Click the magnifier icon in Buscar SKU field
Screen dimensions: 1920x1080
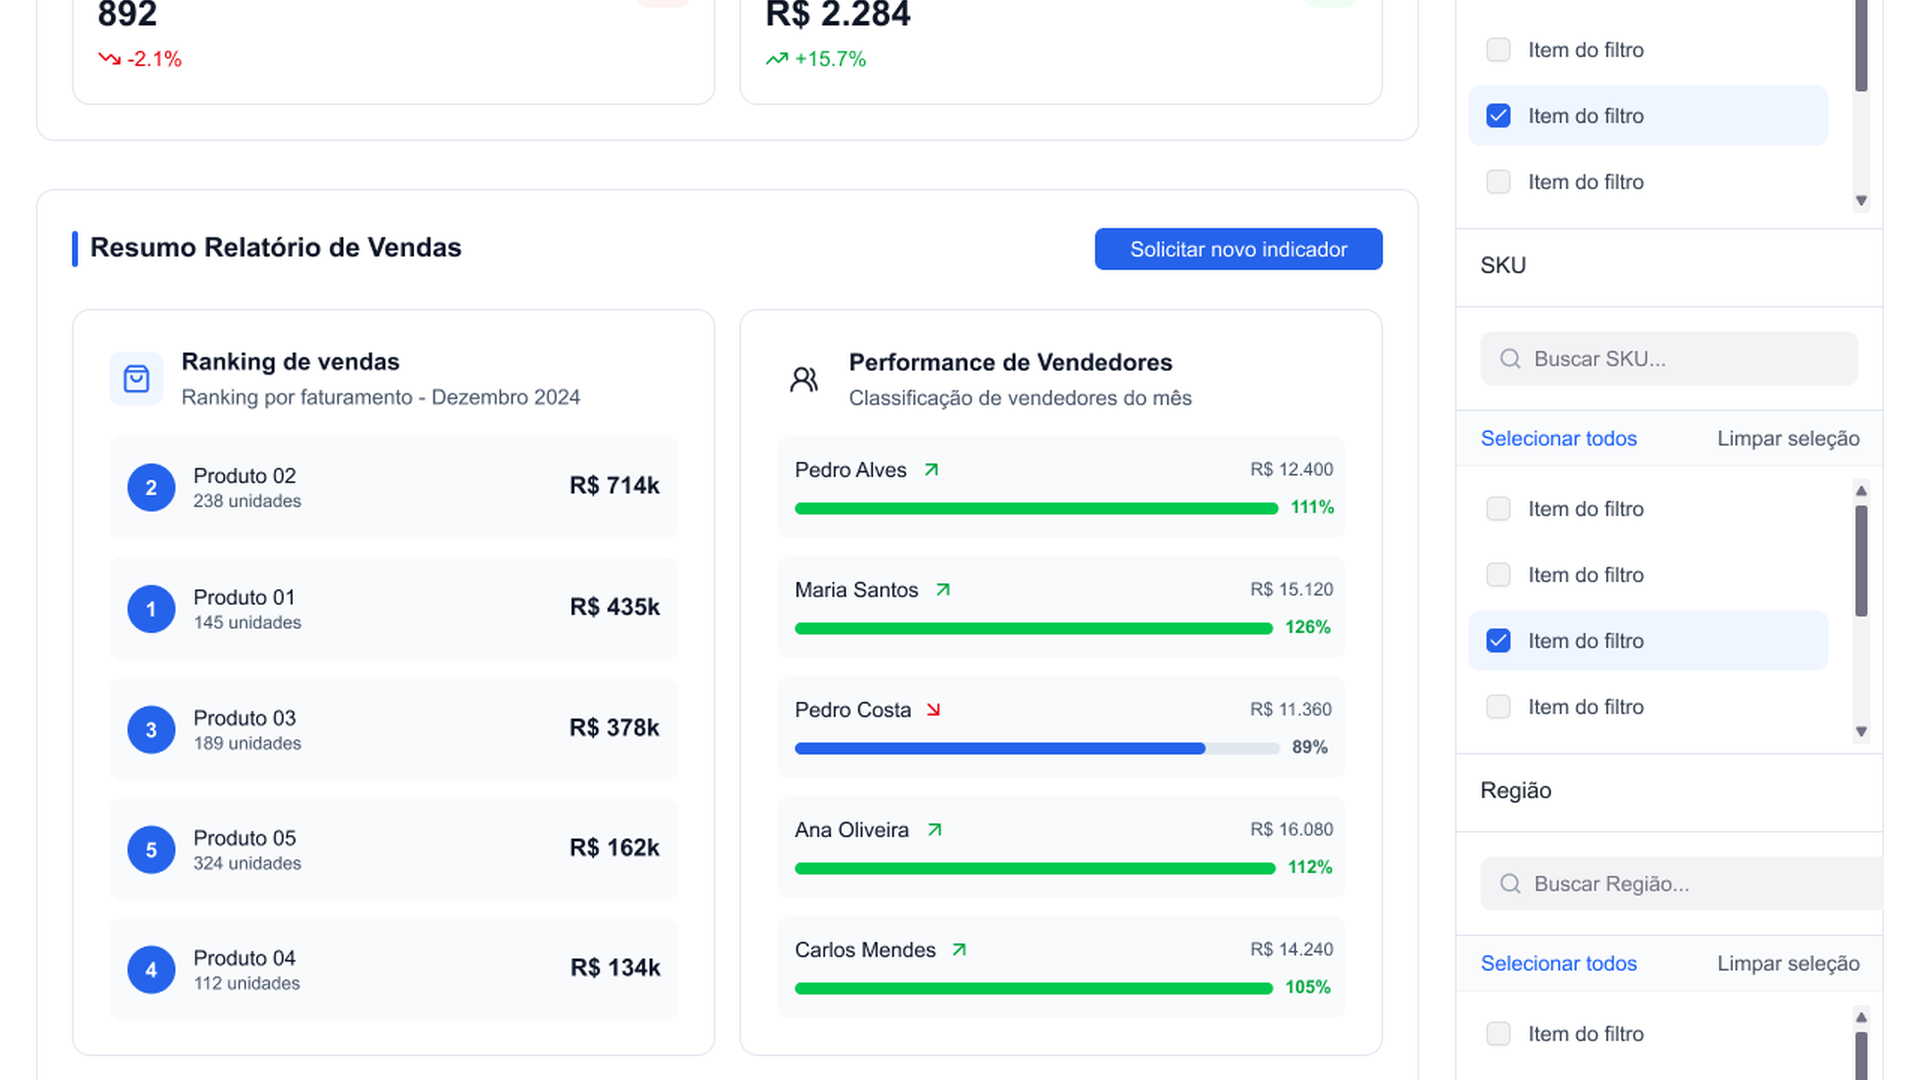pos(1510,359)
